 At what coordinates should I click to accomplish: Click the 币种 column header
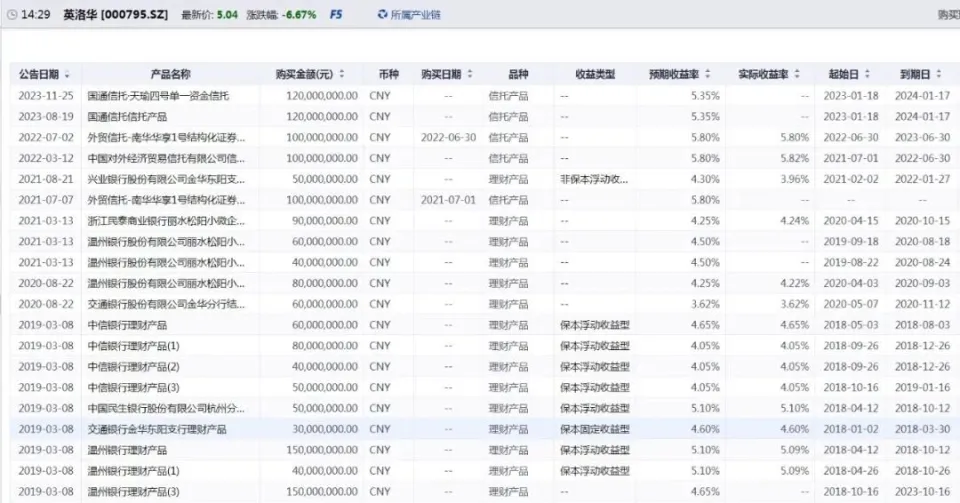(388, 75)
